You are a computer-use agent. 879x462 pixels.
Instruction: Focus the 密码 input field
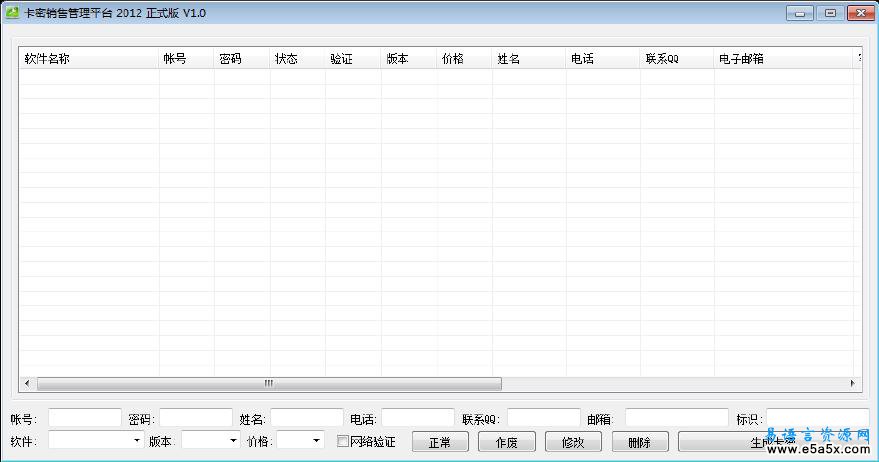pyautogui.click(x=196, y=418)
